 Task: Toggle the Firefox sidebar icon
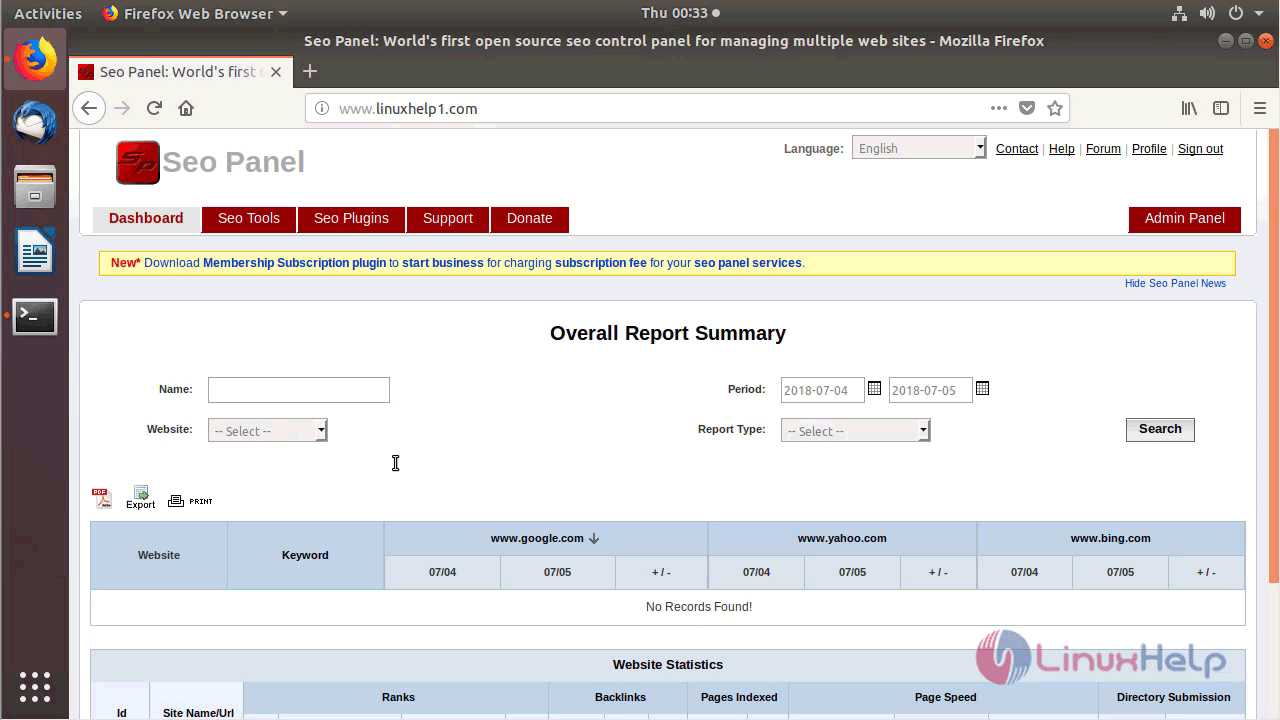(x=1221, y=108)
